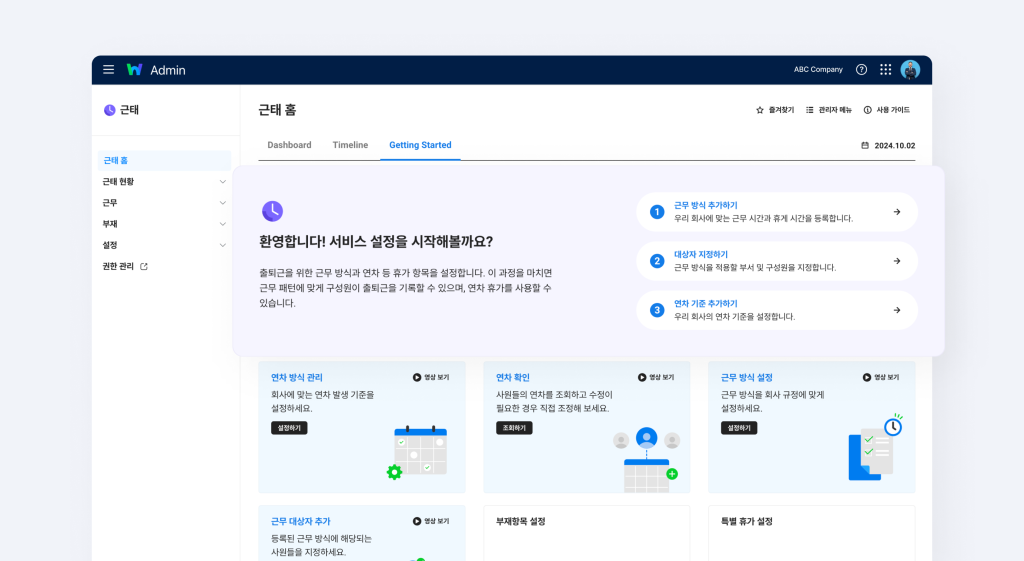Play 영상 보기 on 연차 확인 card

coord(656,377)
